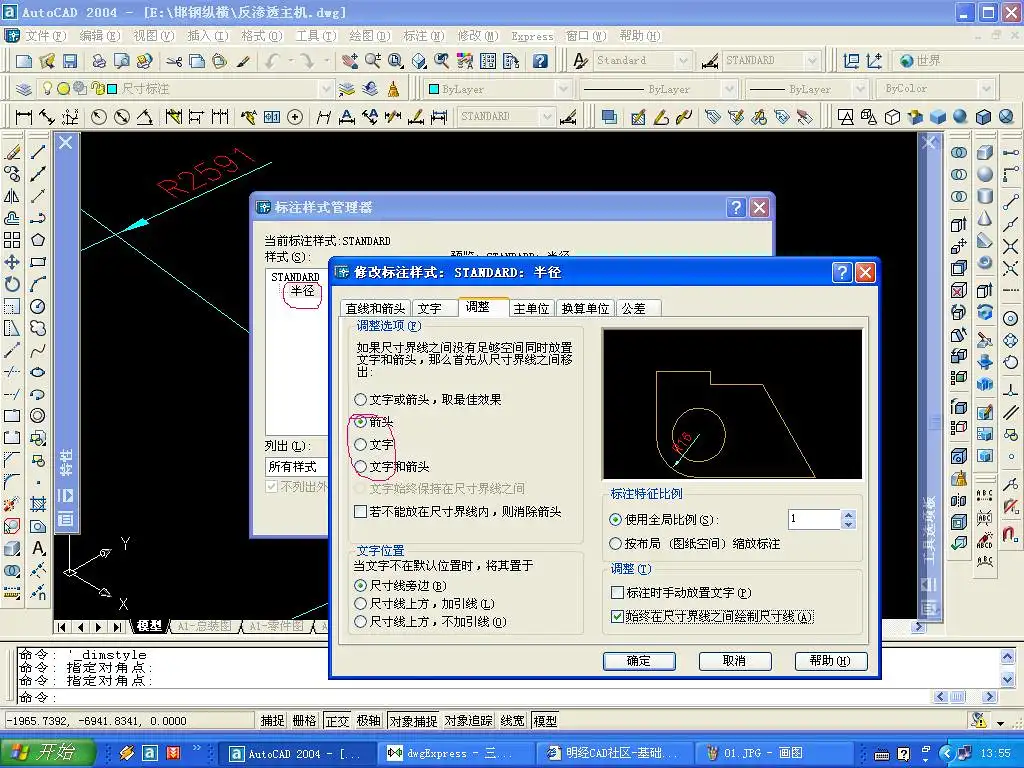The height and width of the screenshot is (768, 1024).
Task: Click the Help question mark toolbar icon
Action: coord(540,61)
